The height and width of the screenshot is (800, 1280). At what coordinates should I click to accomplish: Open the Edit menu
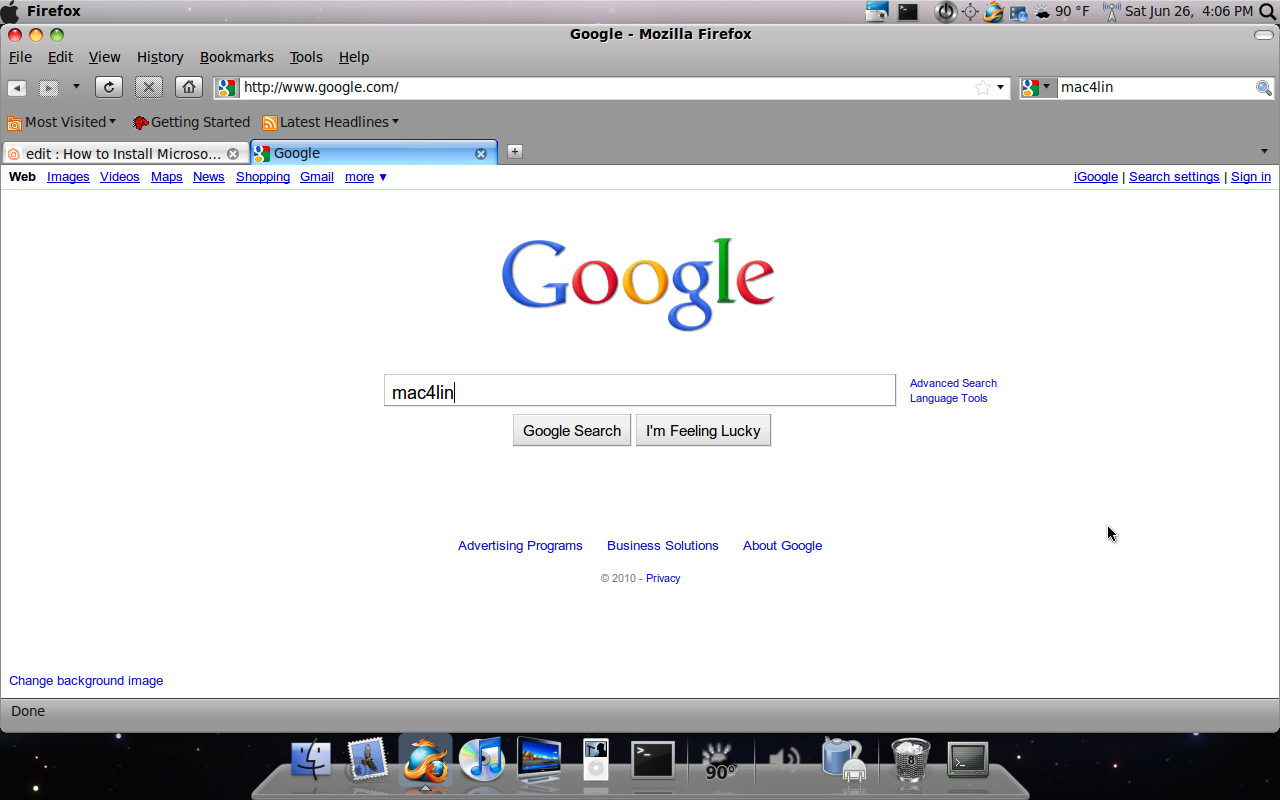(x=60, y=57)
